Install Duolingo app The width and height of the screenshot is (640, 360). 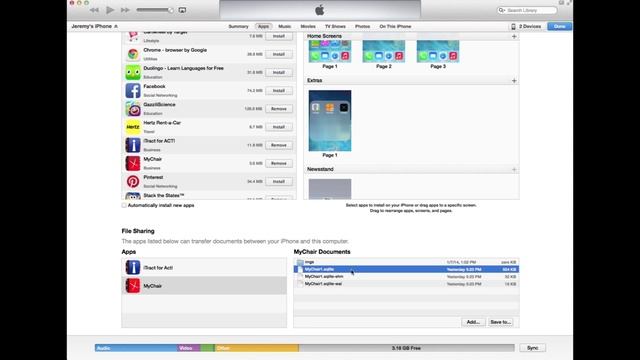point(279,72)
